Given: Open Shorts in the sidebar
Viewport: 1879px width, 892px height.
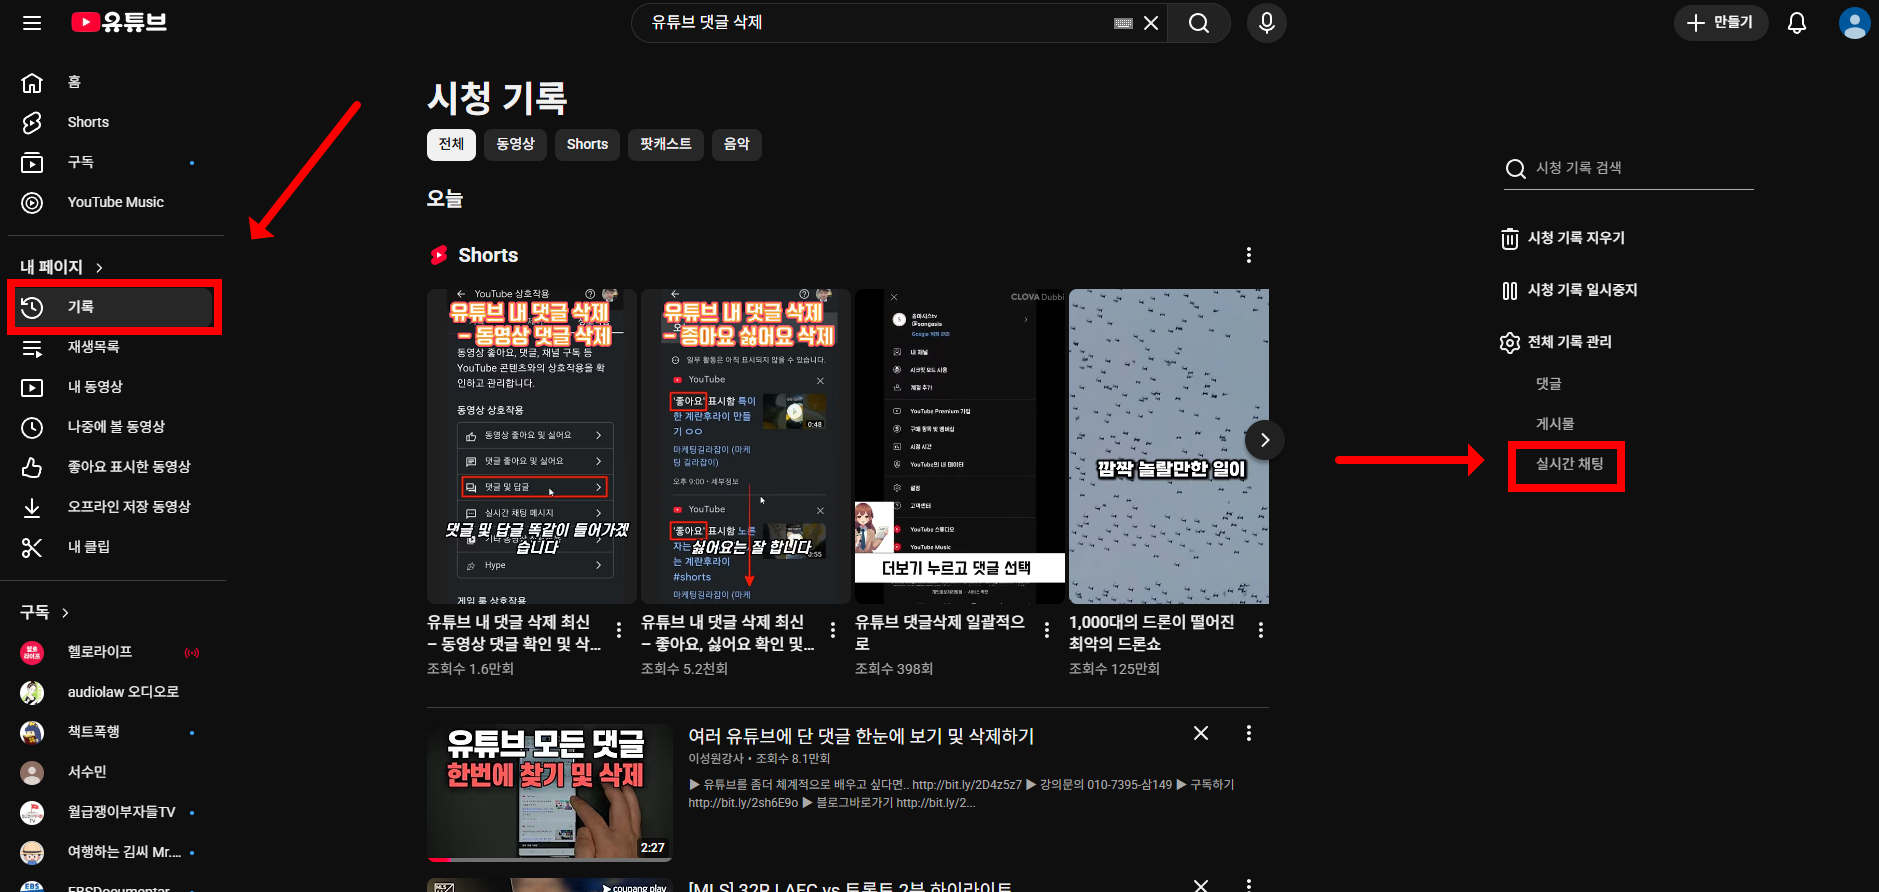Looking at the screenshot, I should coord(116,122).
